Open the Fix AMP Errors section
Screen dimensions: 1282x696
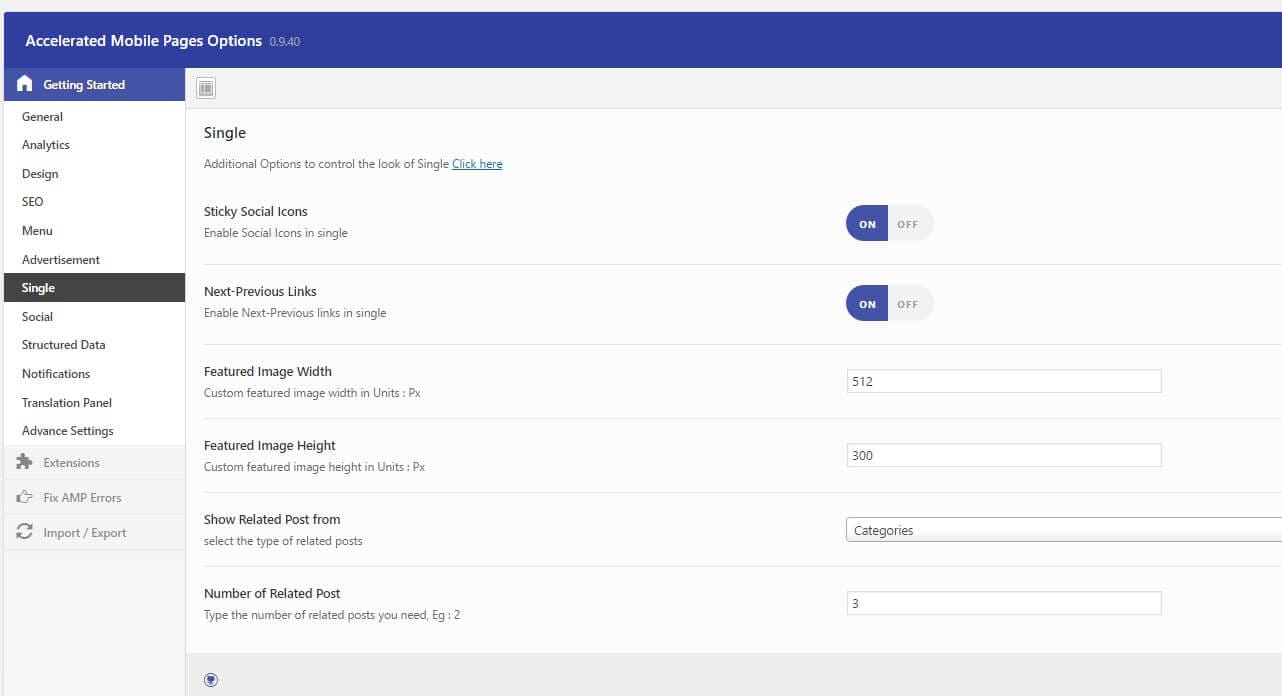point(94,497)
